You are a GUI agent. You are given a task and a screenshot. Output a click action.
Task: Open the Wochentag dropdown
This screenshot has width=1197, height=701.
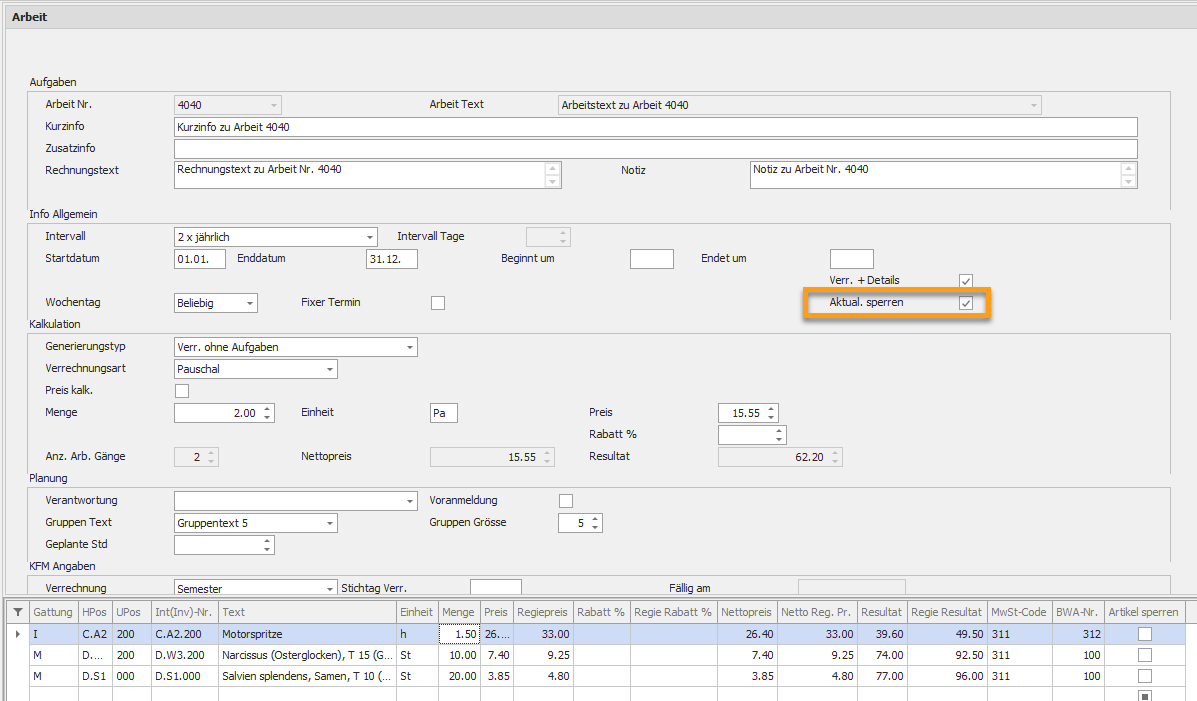(250, 303)
